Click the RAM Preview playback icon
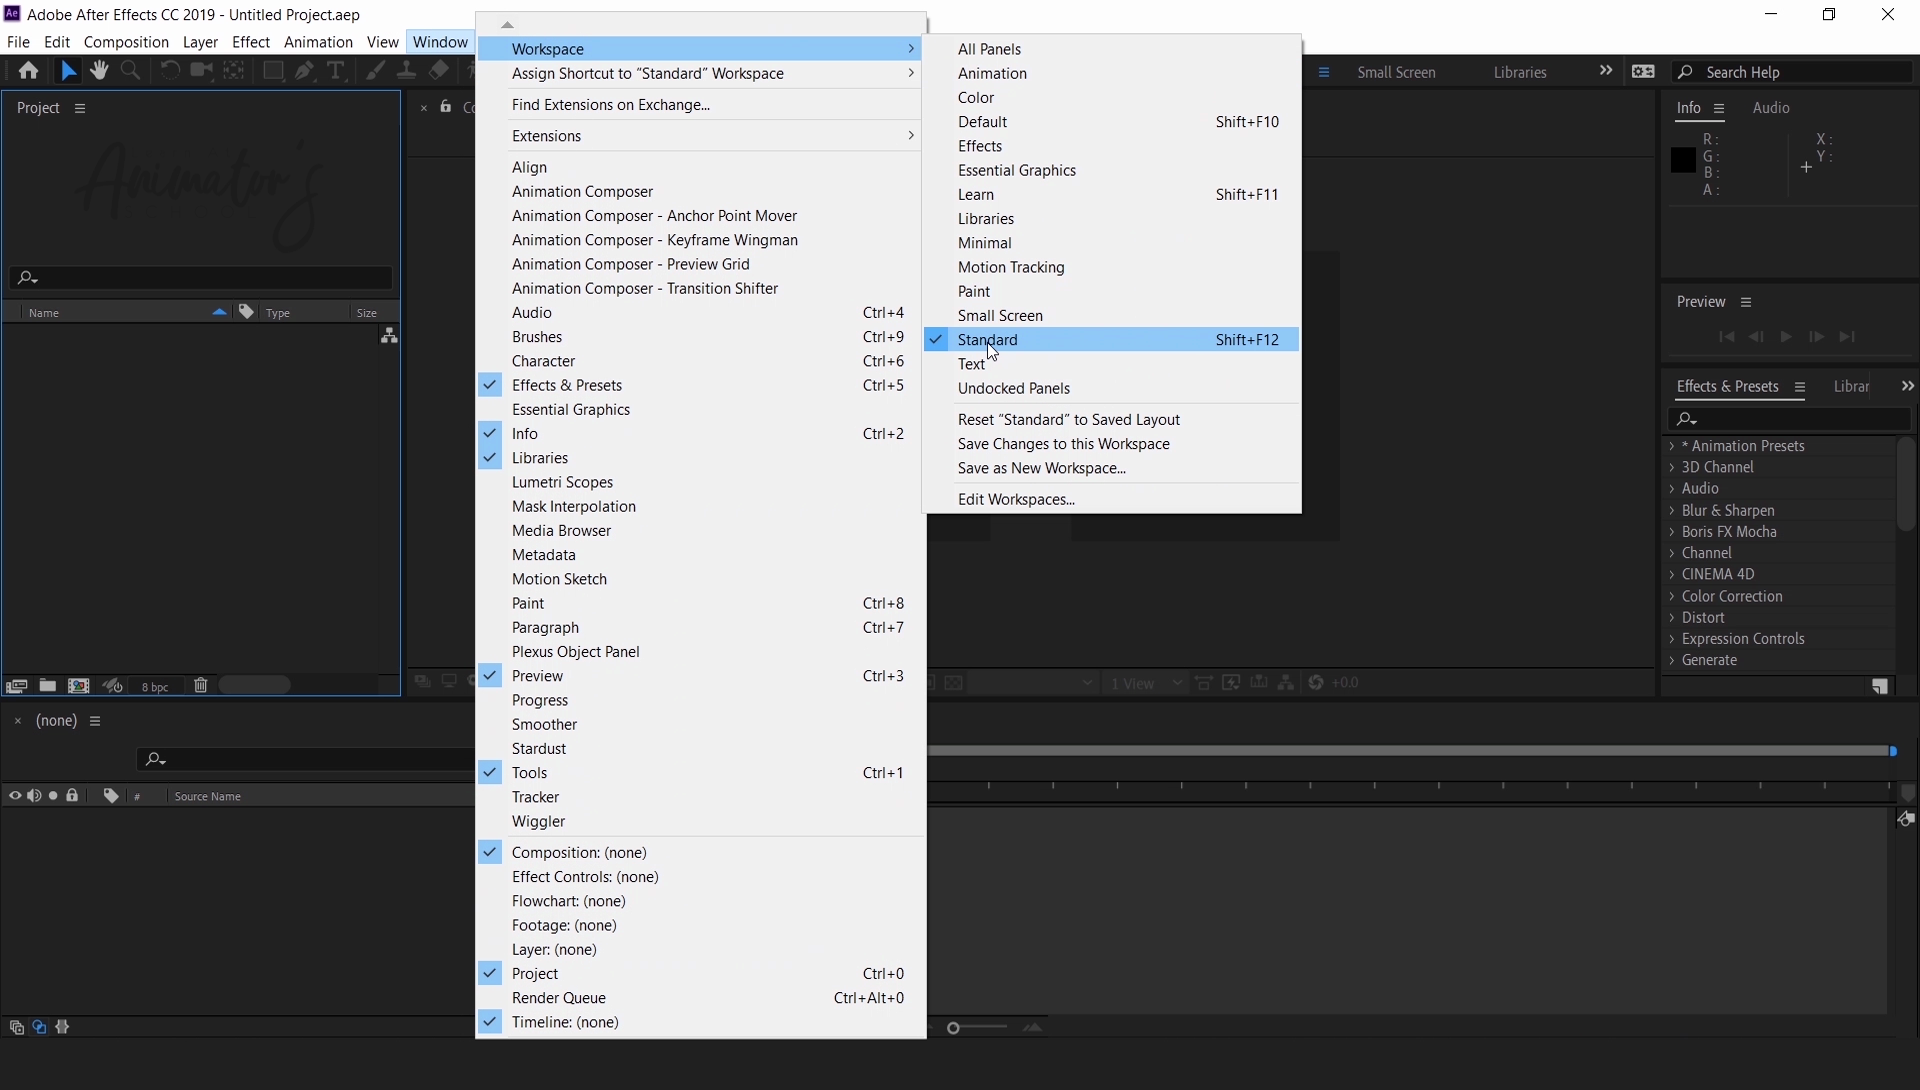Screen dimensions: 1920x1090 click(x=1784, y=336)
